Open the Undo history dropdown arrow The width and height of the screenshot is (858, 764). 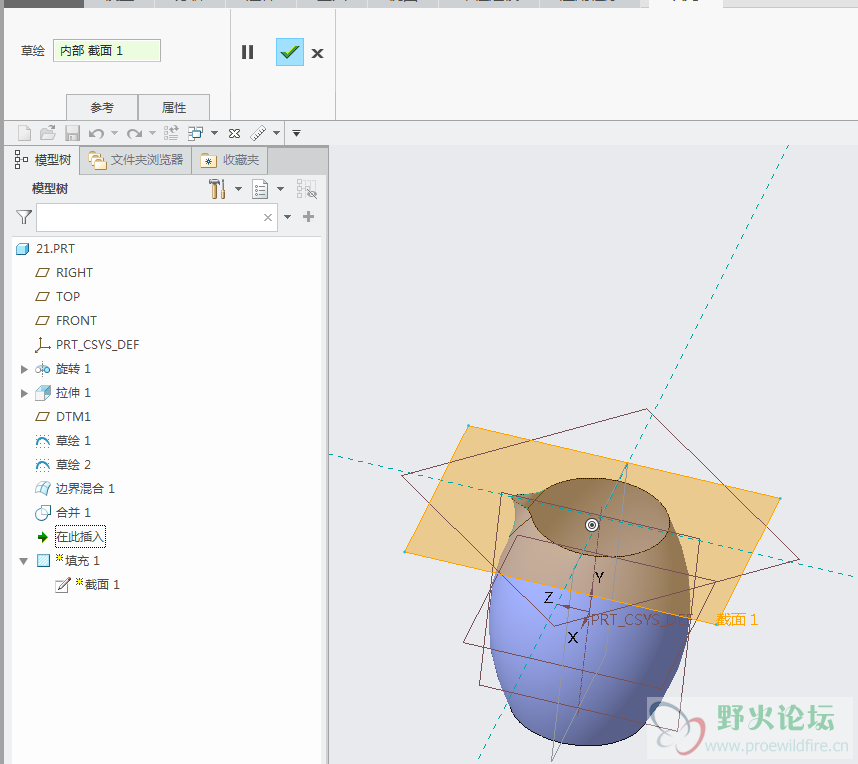pos(114,133)
